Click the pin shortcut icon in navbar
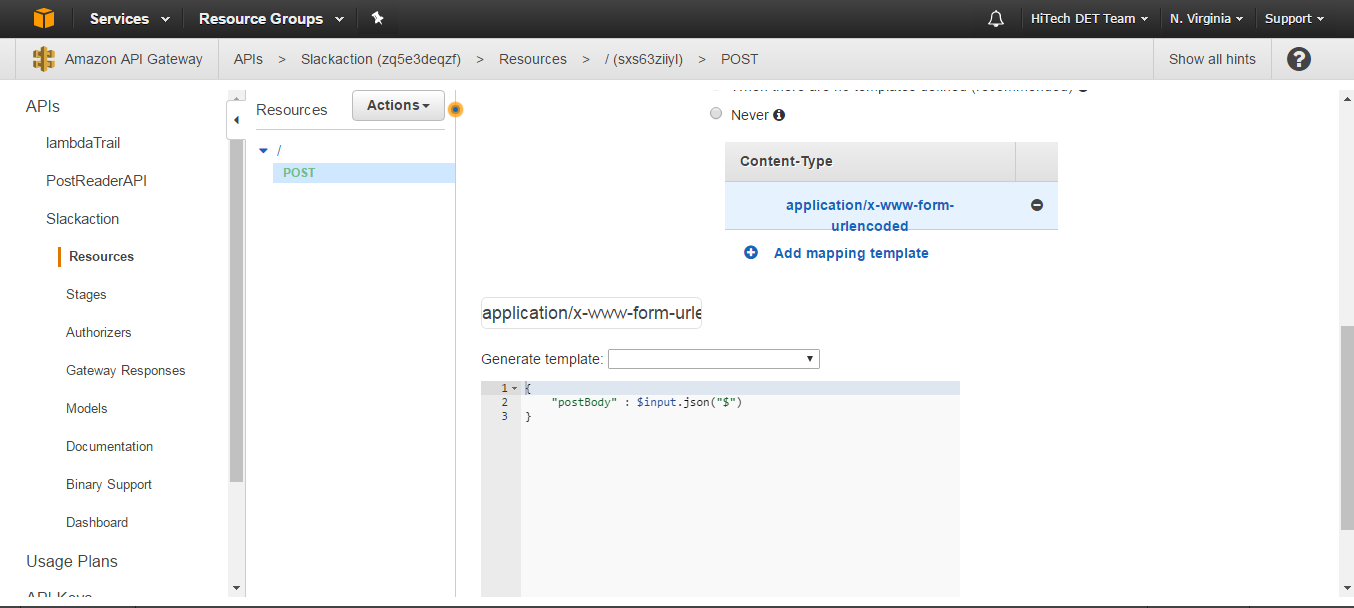 [377, 18]
